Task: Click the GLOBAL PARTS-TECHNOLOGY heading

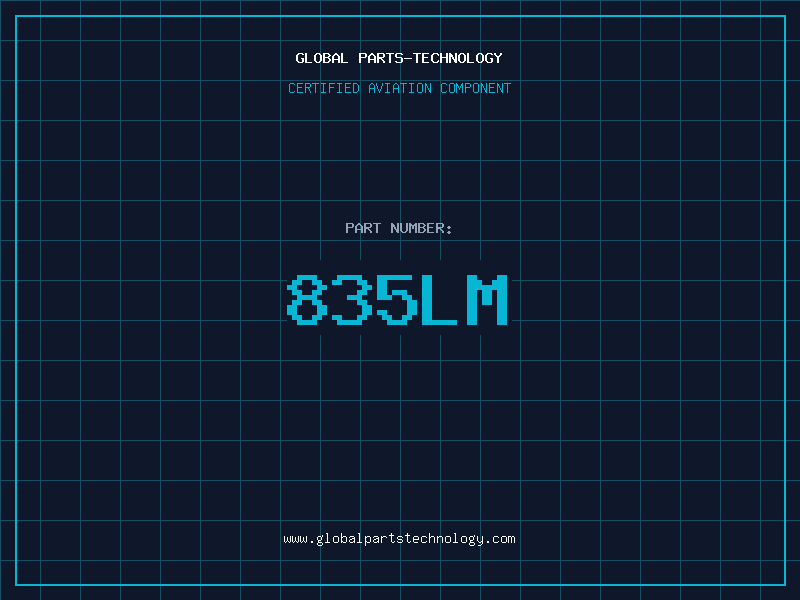Action: coord(399,58)
